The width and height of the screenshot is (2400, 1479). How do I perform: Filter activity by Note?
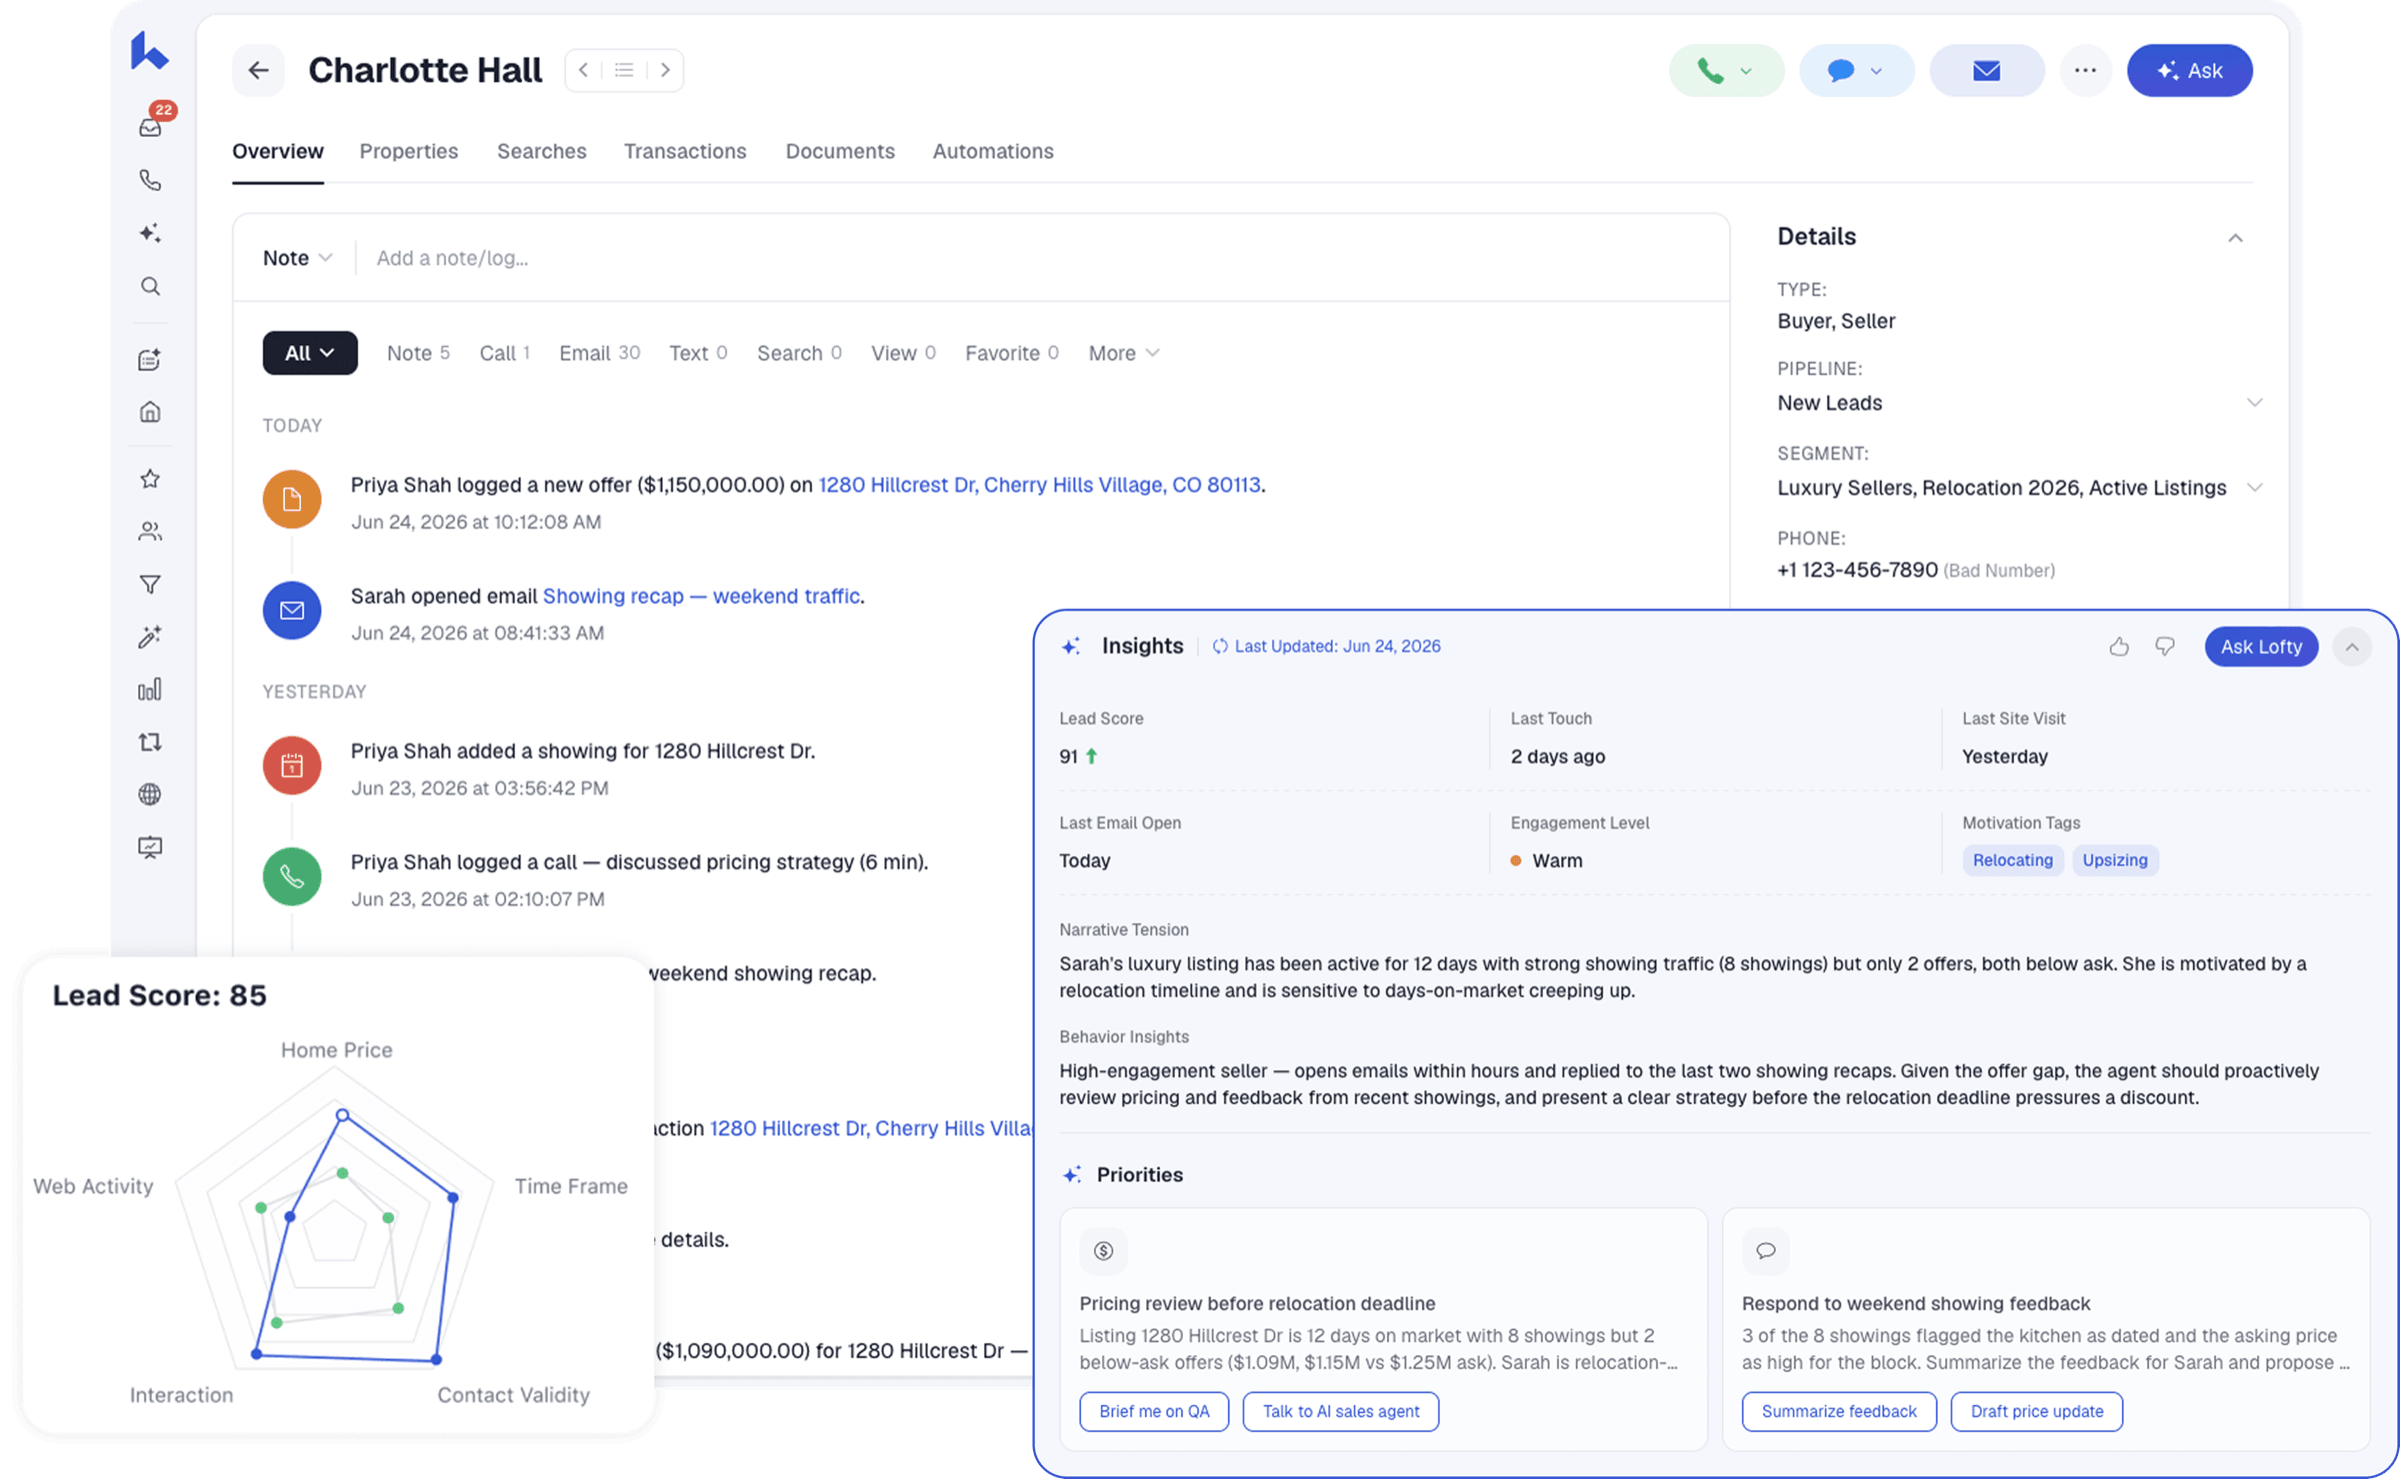click(x=418, y=353)
